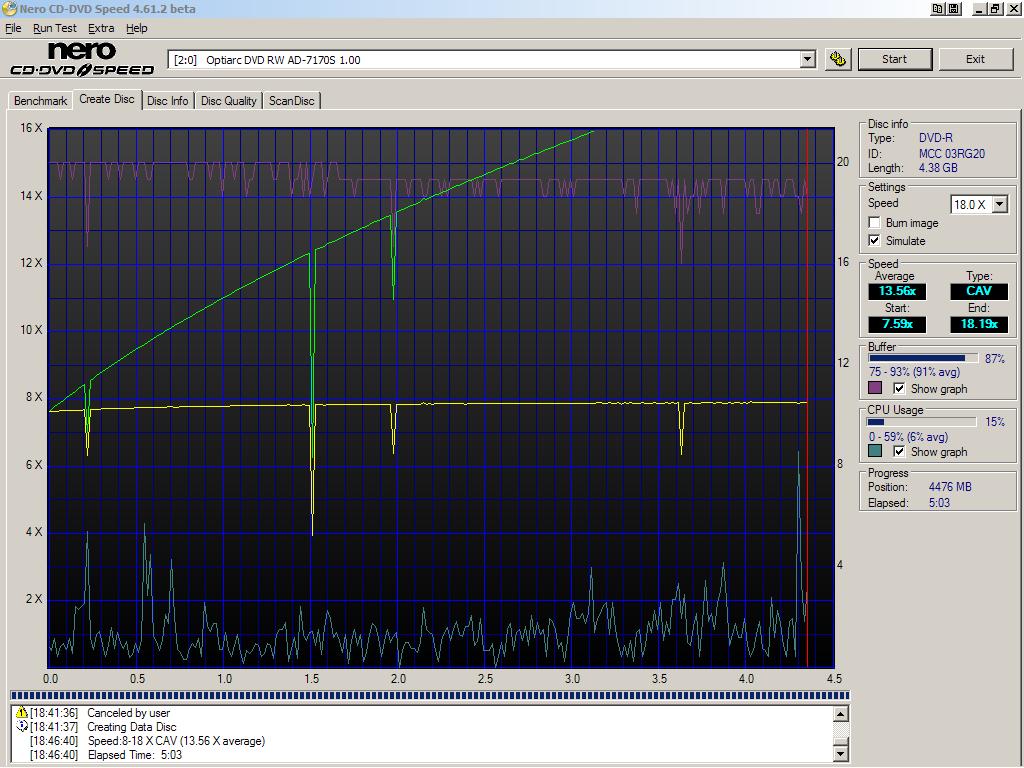Enable the Burn image checkbox
This screenshot has height=768, width=1024.
tap(874, 223)
